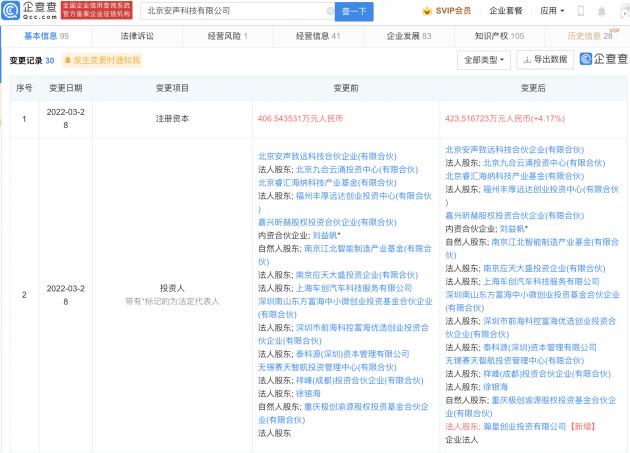Viewport: 630px width, 453px height.
Task: Switch to 经营风险 tab
Action: pyautogui.click(x=227, y=36)
